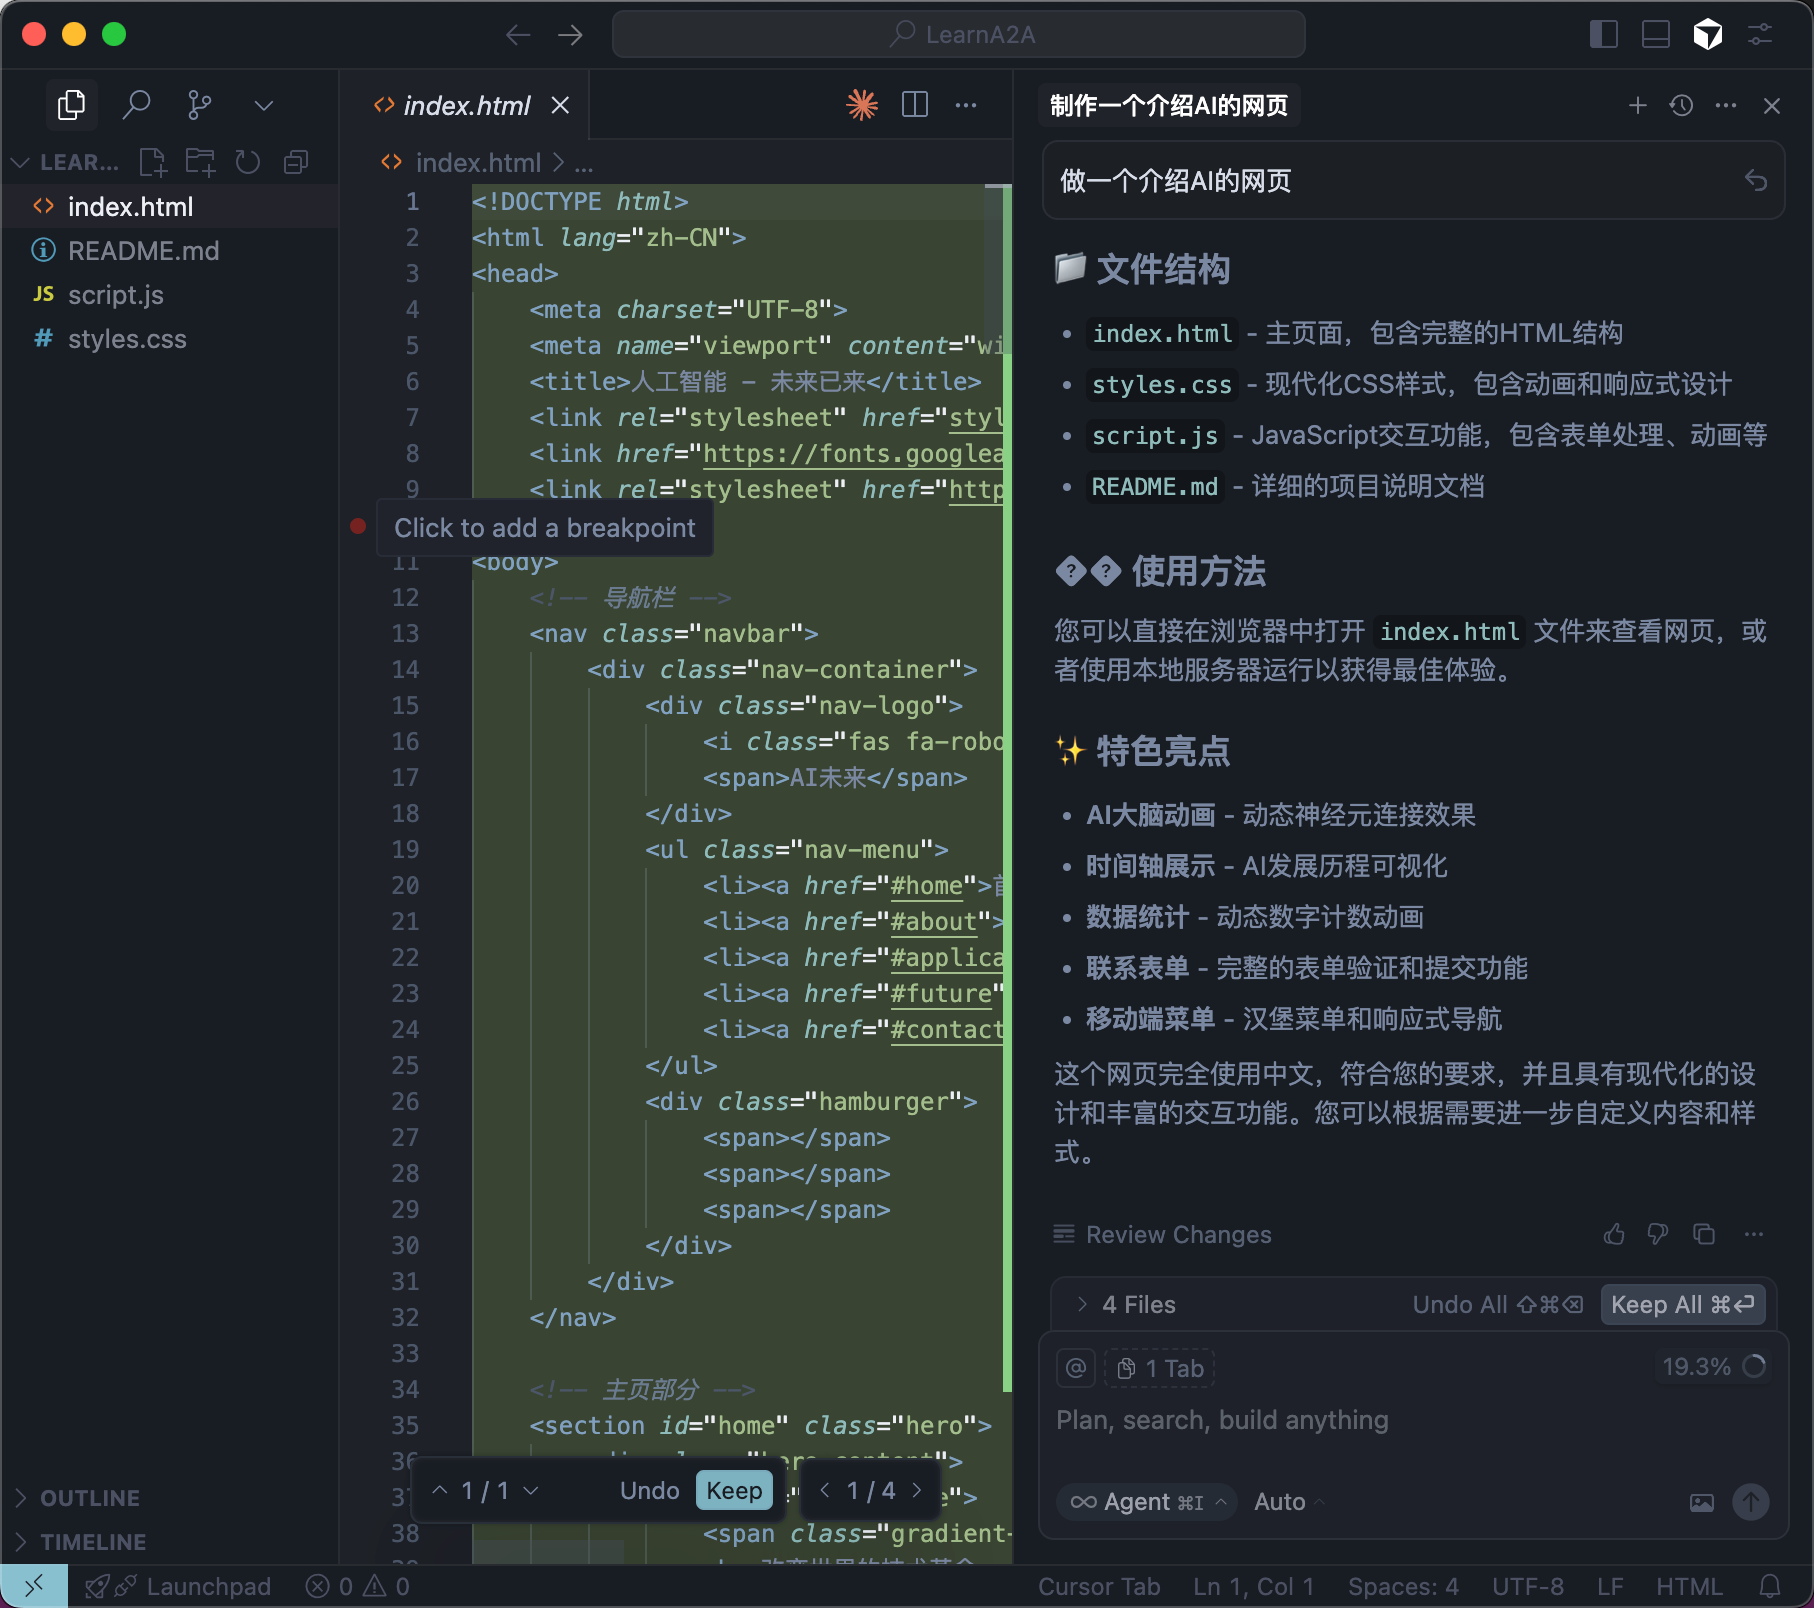Click the New File icon in explorer
The image size is (1814, 1608).
point(153,162)
